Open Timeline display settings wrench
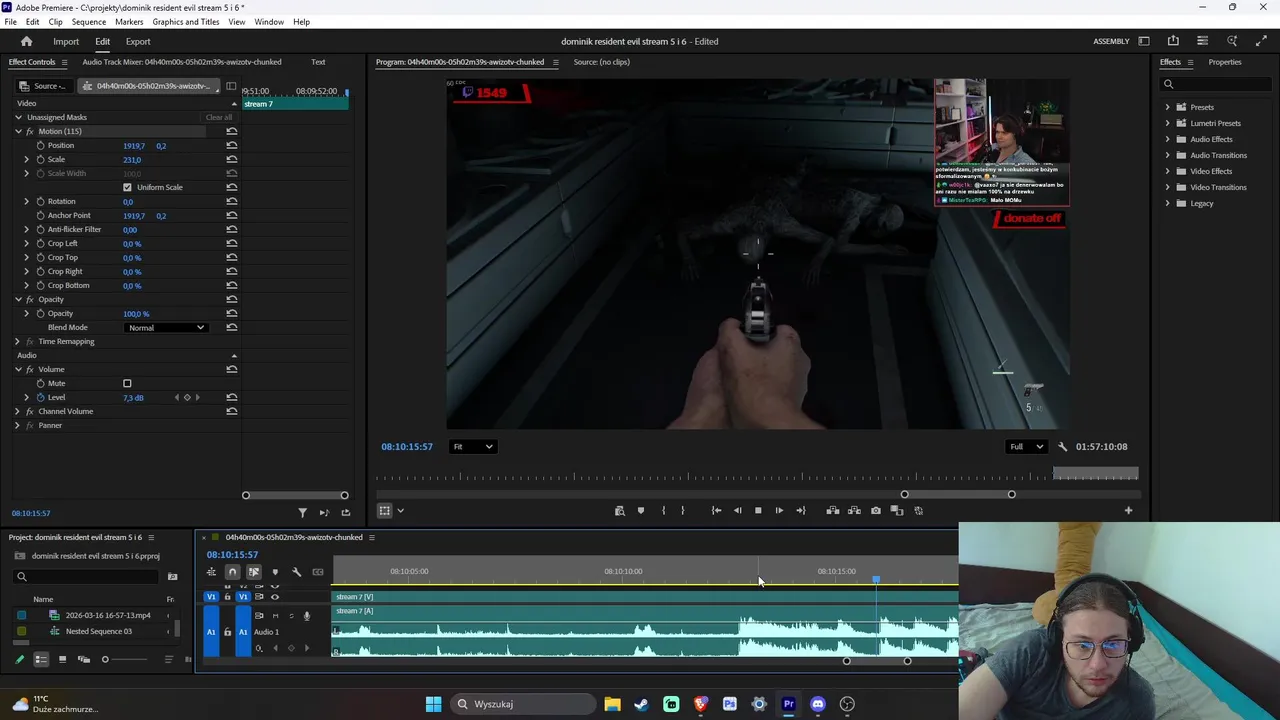 pyautogui.click(x=296, y=572)
